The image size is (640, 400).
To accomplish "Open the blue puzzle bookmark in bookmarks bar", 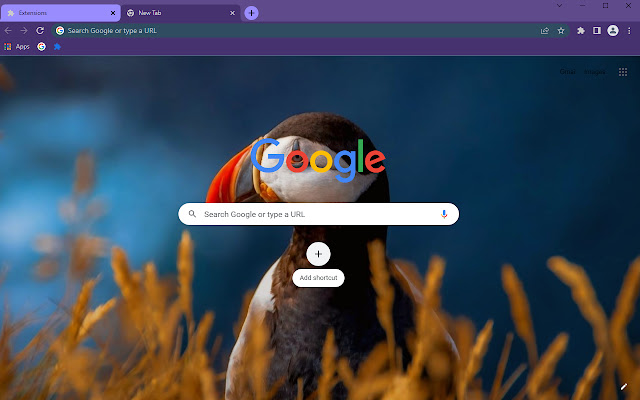I will [x=58, y=47].
